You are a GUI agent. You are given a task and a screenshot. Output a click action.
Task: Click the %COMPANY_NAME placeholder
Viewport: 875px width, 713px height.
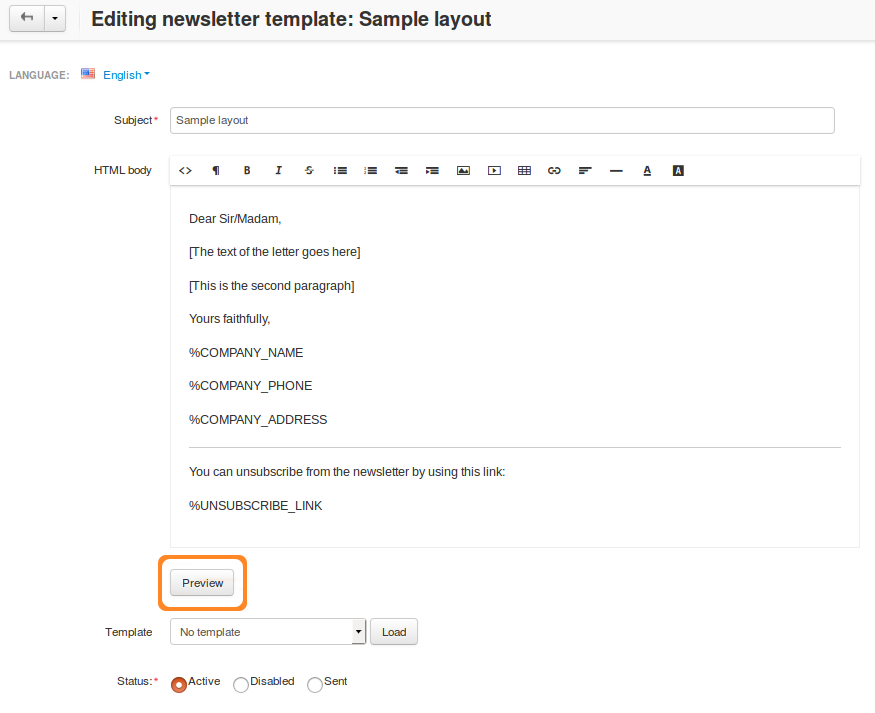tap(246, 353)
